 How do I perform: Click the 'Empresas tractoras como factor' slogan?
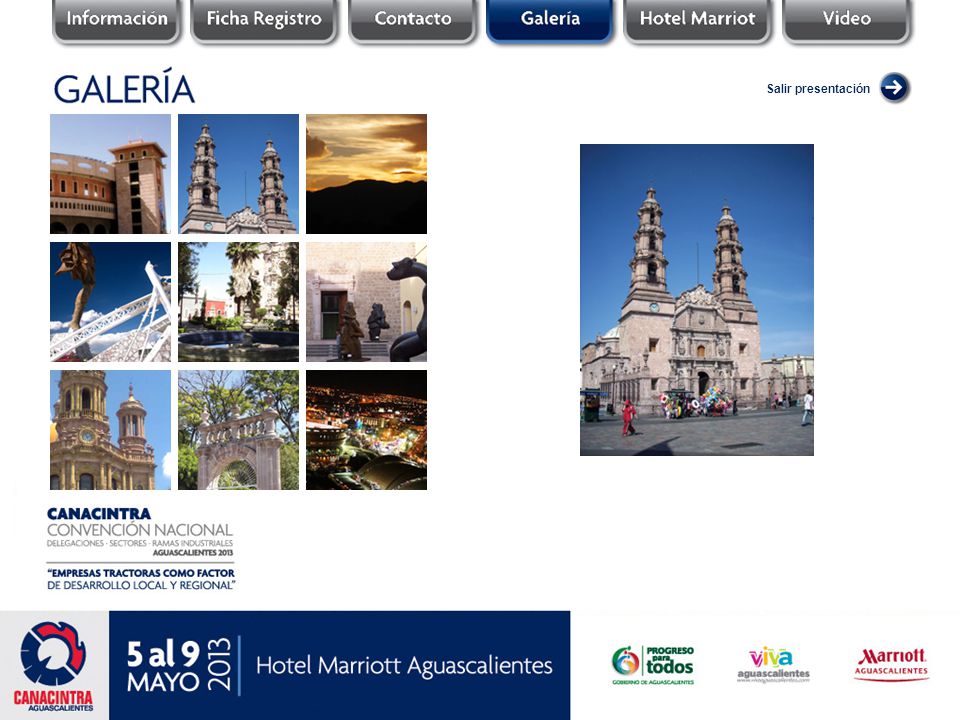[x=141, y=579]
